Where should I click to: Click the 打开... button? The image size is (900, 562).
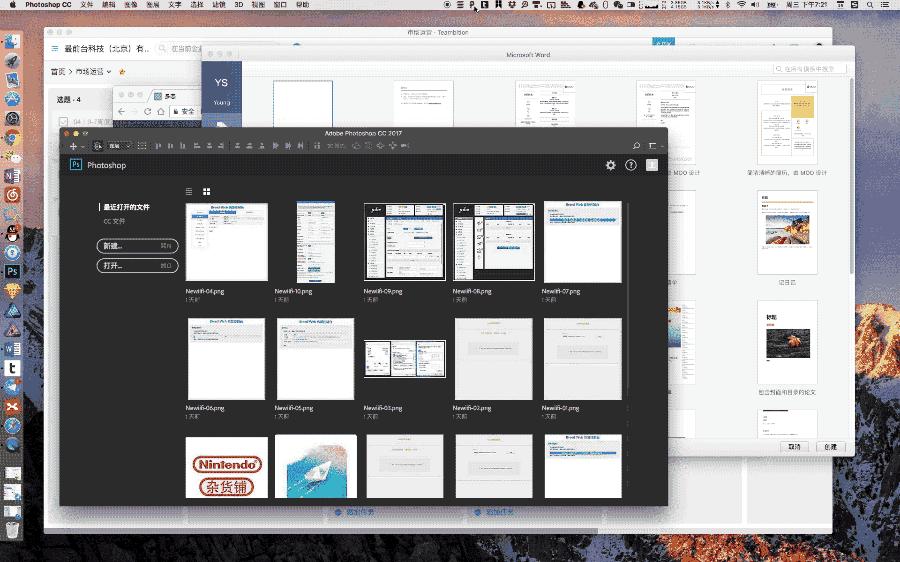[x=137, y=266]
